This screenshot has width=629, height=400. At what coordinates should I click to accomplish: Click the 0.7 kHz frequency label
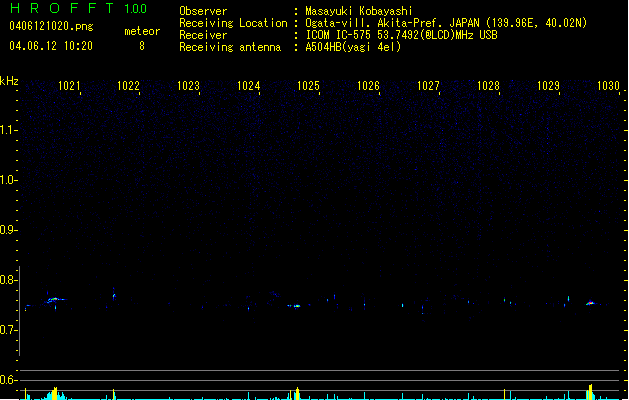7,330
